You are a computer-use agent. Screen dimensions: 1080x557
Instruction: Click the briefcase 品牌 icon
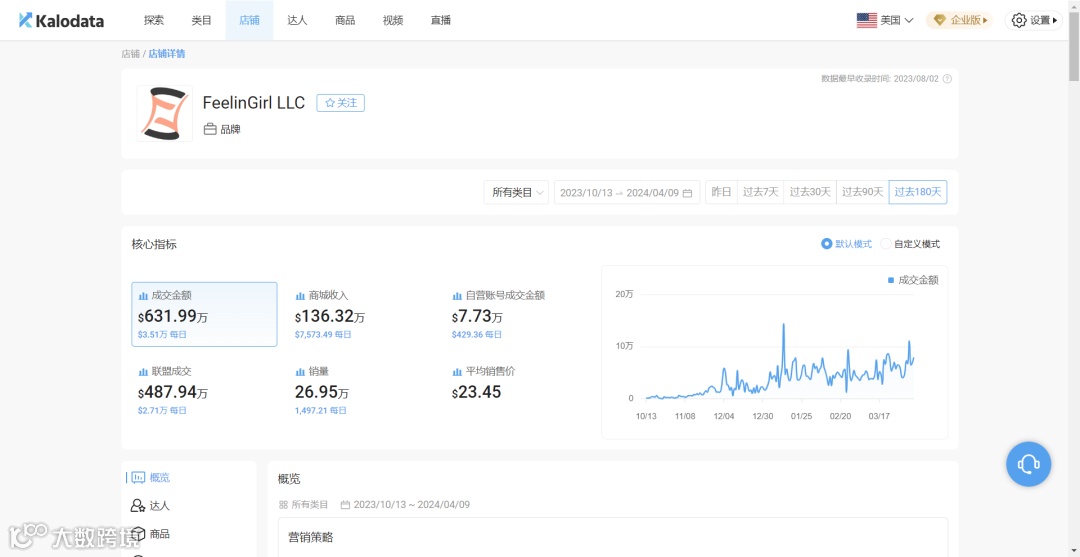click(x=210, y=129)
